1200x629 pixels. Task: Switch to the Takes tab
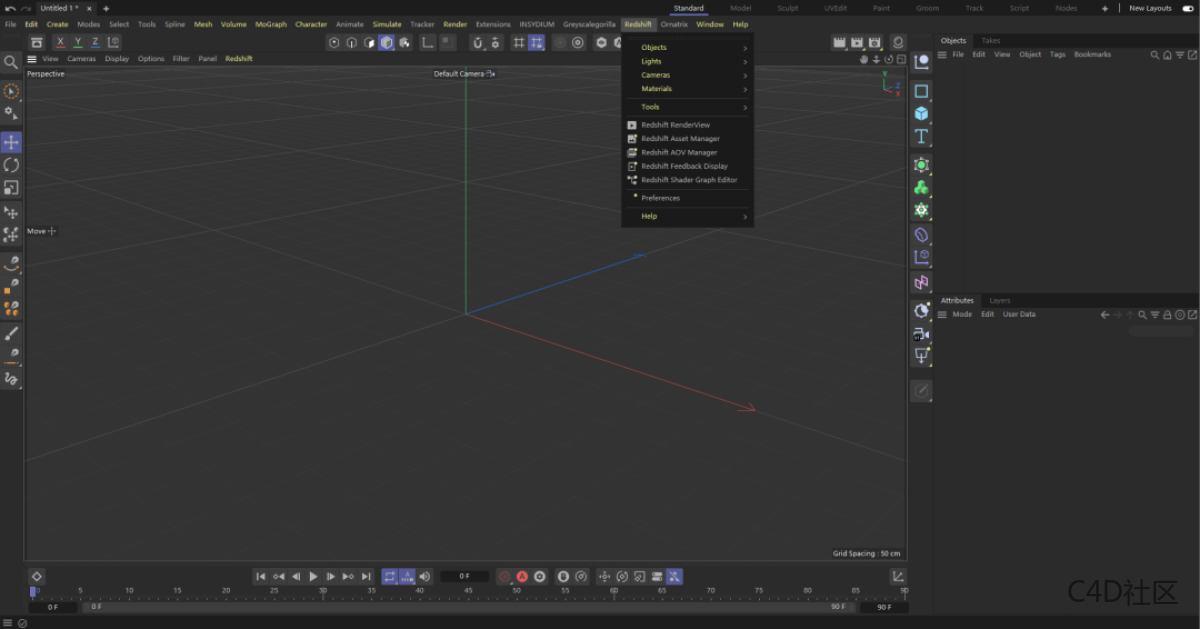(x=990, y=41)
